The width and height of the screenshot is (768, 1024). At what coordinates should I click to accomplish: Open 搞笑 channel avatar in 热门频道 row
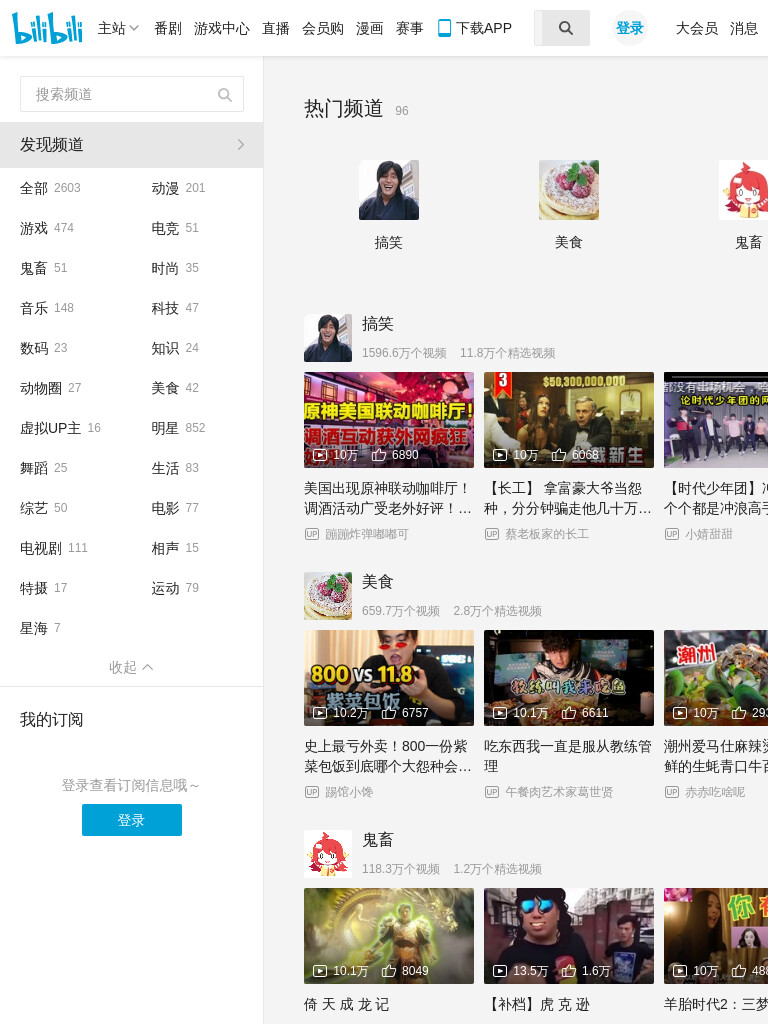389,190
